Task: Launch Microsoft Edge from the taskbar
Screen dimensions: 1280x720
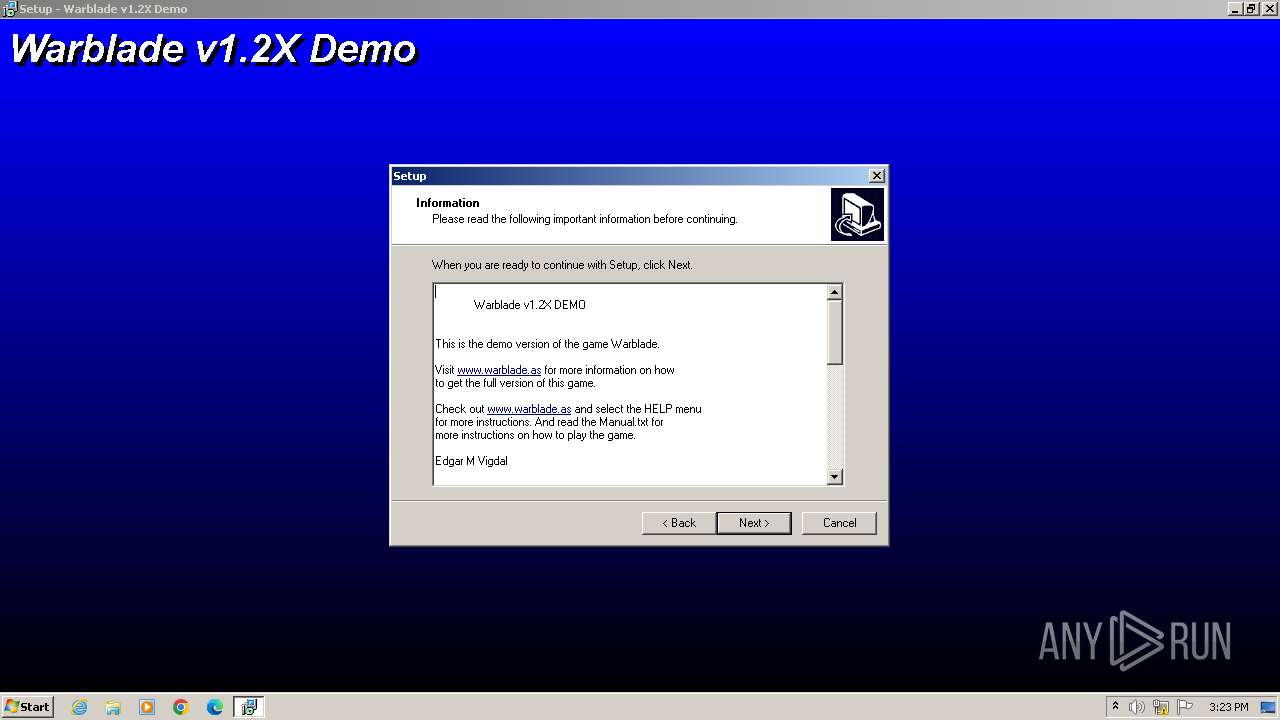Action: point(215,707)
